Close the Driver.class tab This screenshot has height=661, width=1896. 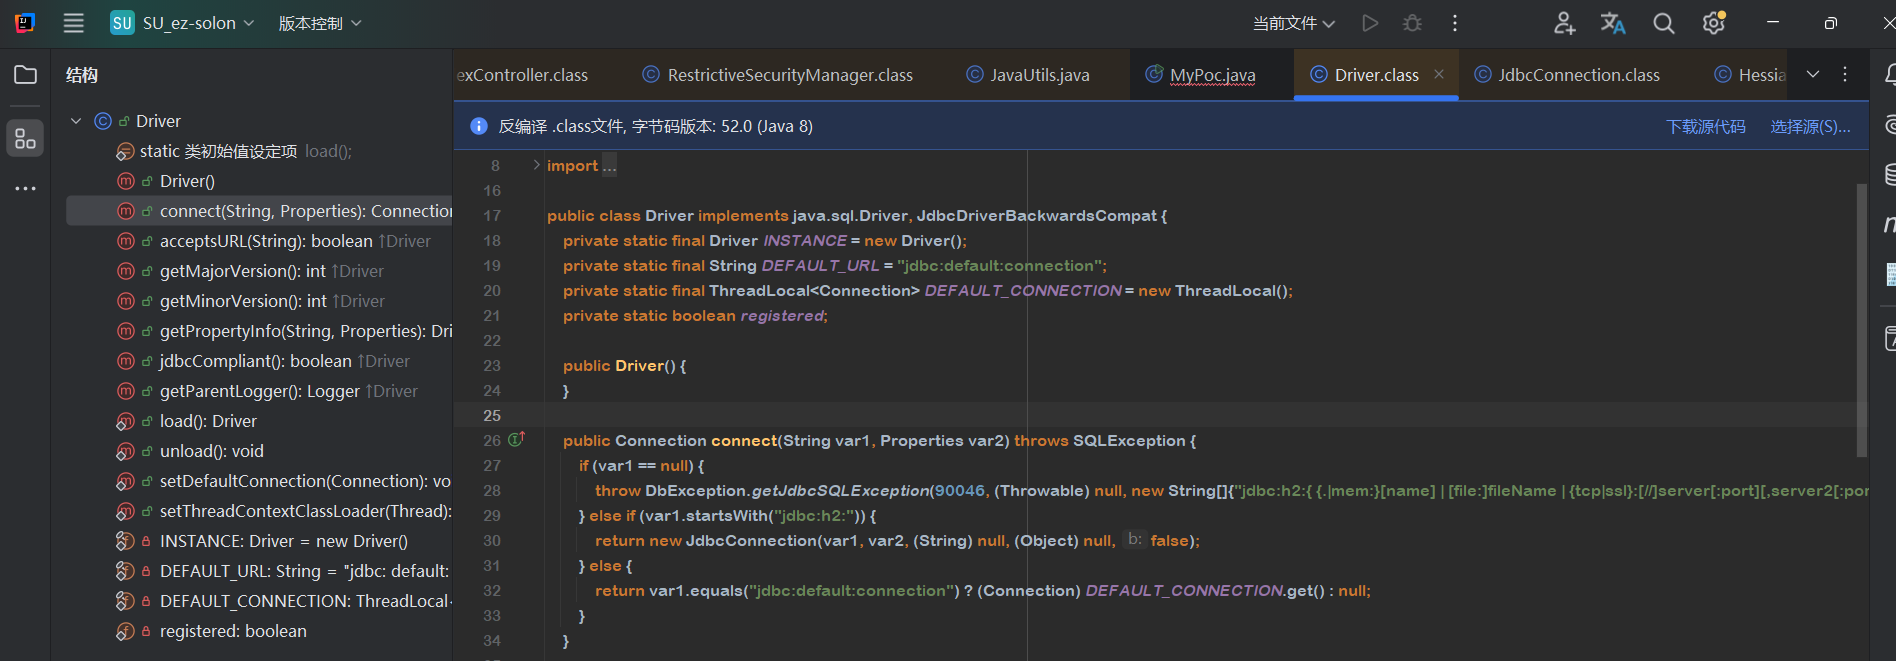click(1439, 74)
